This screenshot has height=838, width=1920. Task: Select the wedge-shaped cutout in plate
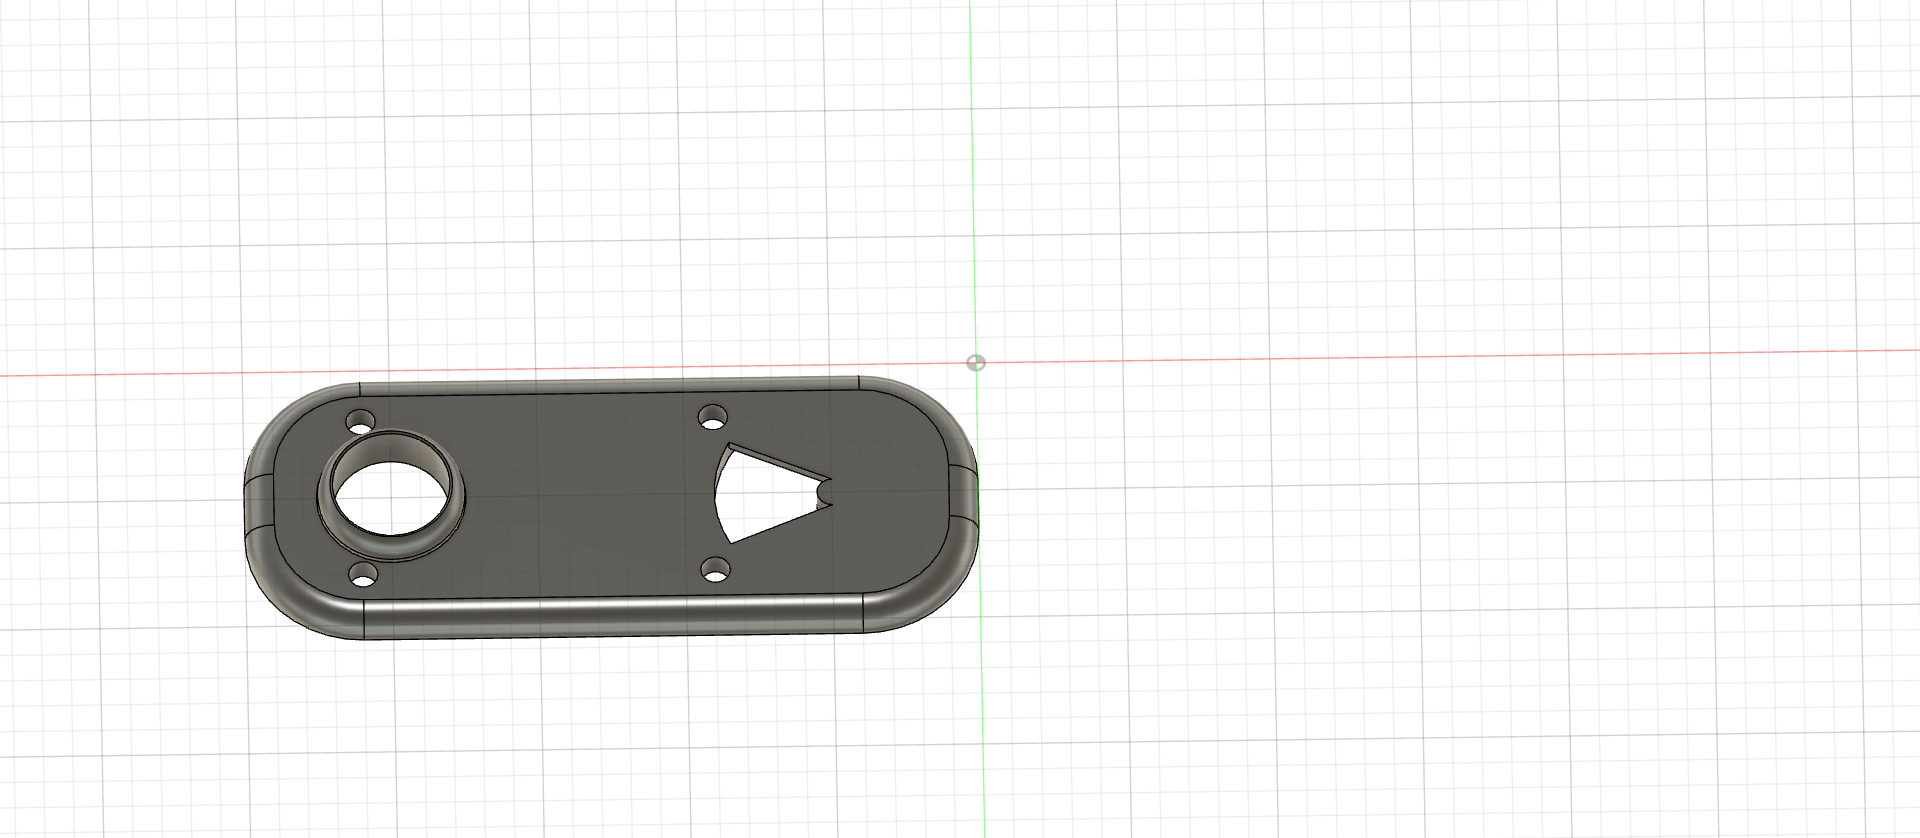click(x=772, y=494)
